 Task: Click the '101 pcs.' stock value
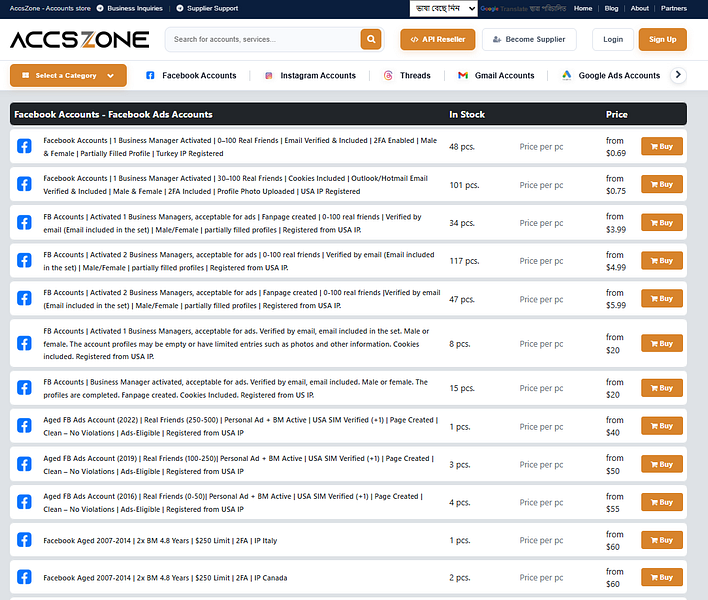point(464,185)
